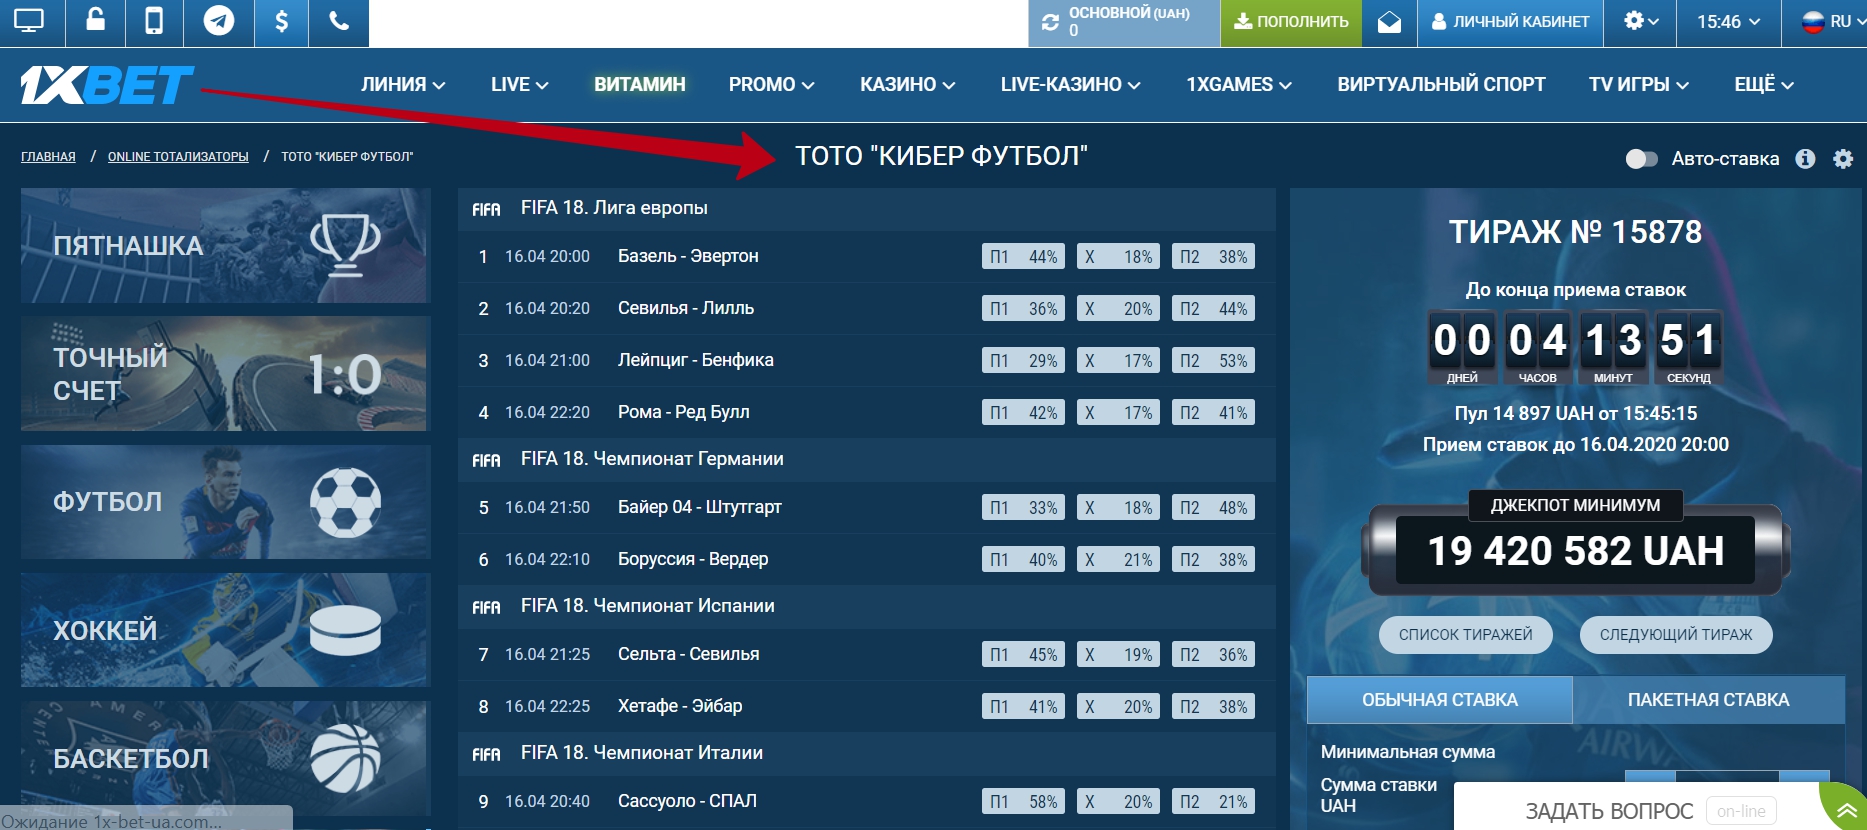This screenshot has height=830, width=1867.
Task: Open ВИРТУАЛЬНЫЙ СПОРТ section
Action: click(x=1441, y=85)
